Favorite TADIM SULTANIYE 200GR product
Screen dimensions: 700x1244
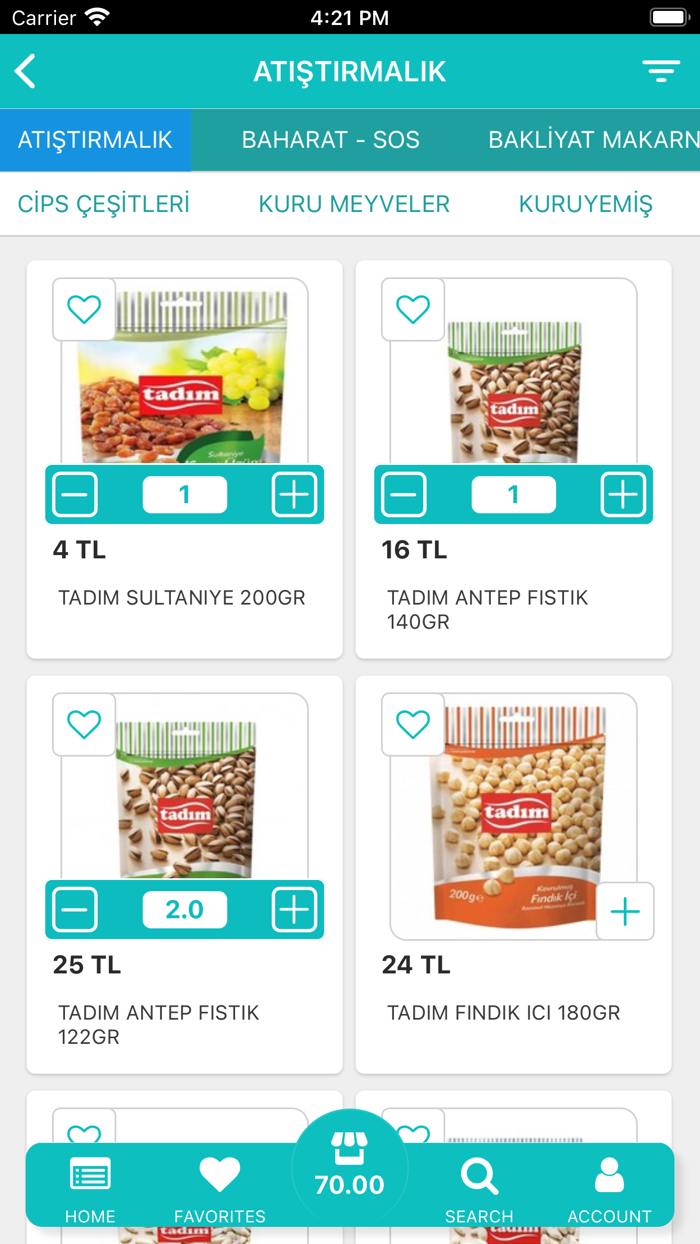84,309
